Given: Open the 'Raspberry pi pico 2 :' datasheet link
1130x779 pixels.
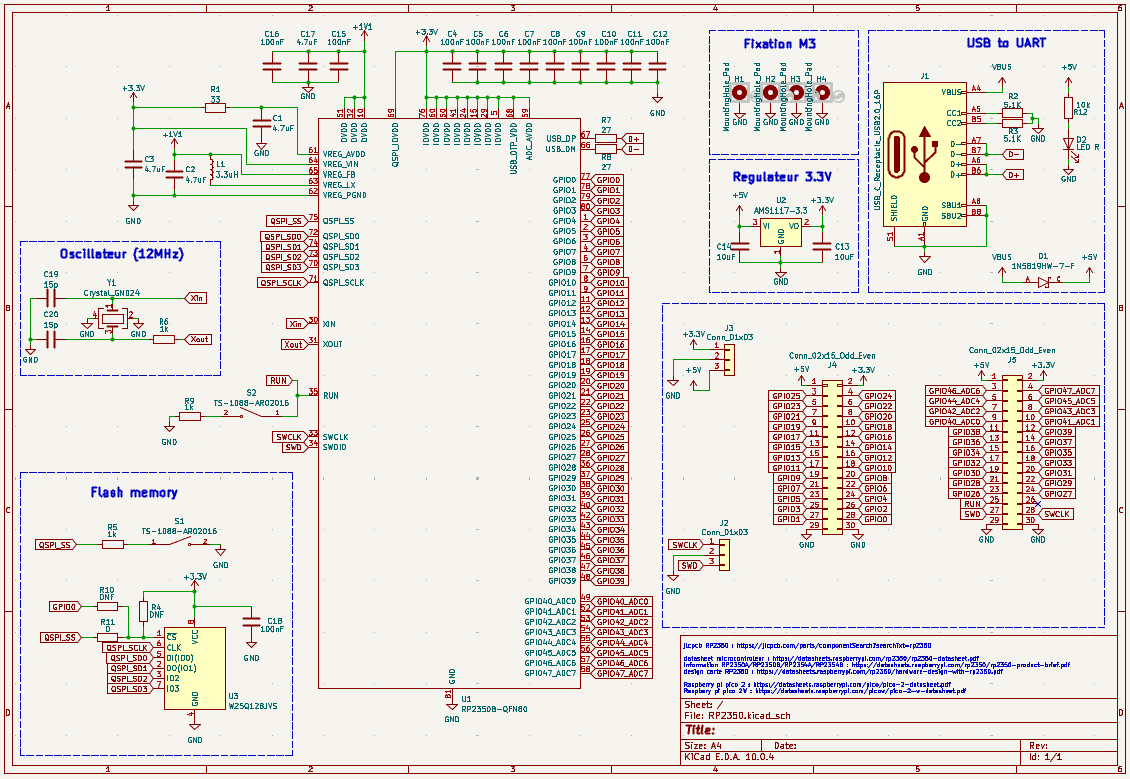Looking at the screenshot, I should (x=817, y=685).
